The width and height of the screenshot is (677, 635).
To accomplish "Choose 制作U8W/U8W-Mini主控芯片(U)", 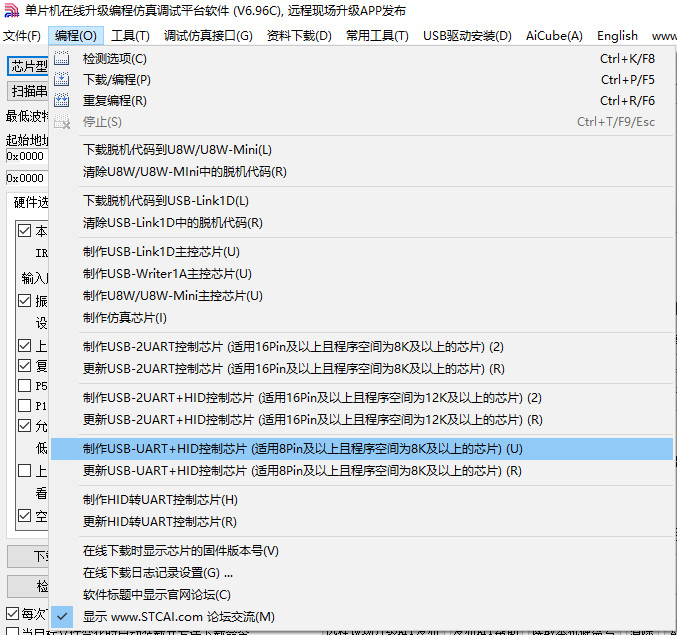I will pyautogui.click(x=362, y=296).
